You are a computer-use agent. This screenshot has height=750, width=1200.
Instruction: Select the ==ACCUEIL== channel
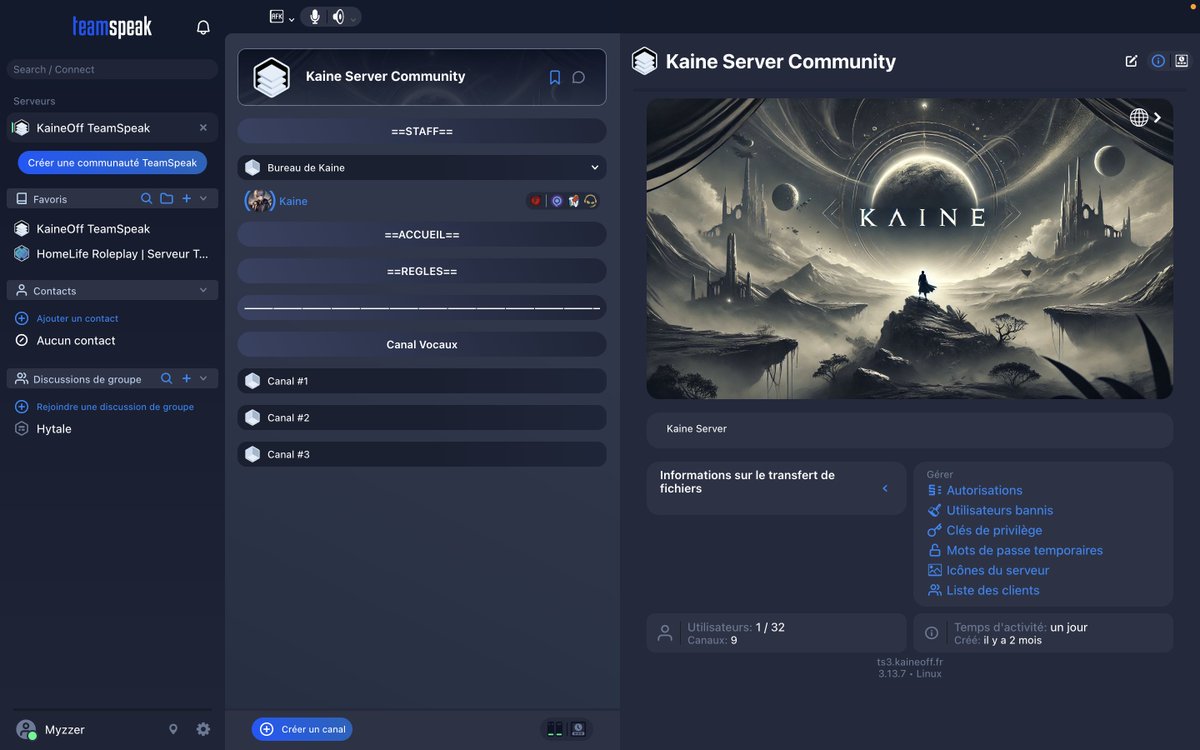[x=422, y=234]
